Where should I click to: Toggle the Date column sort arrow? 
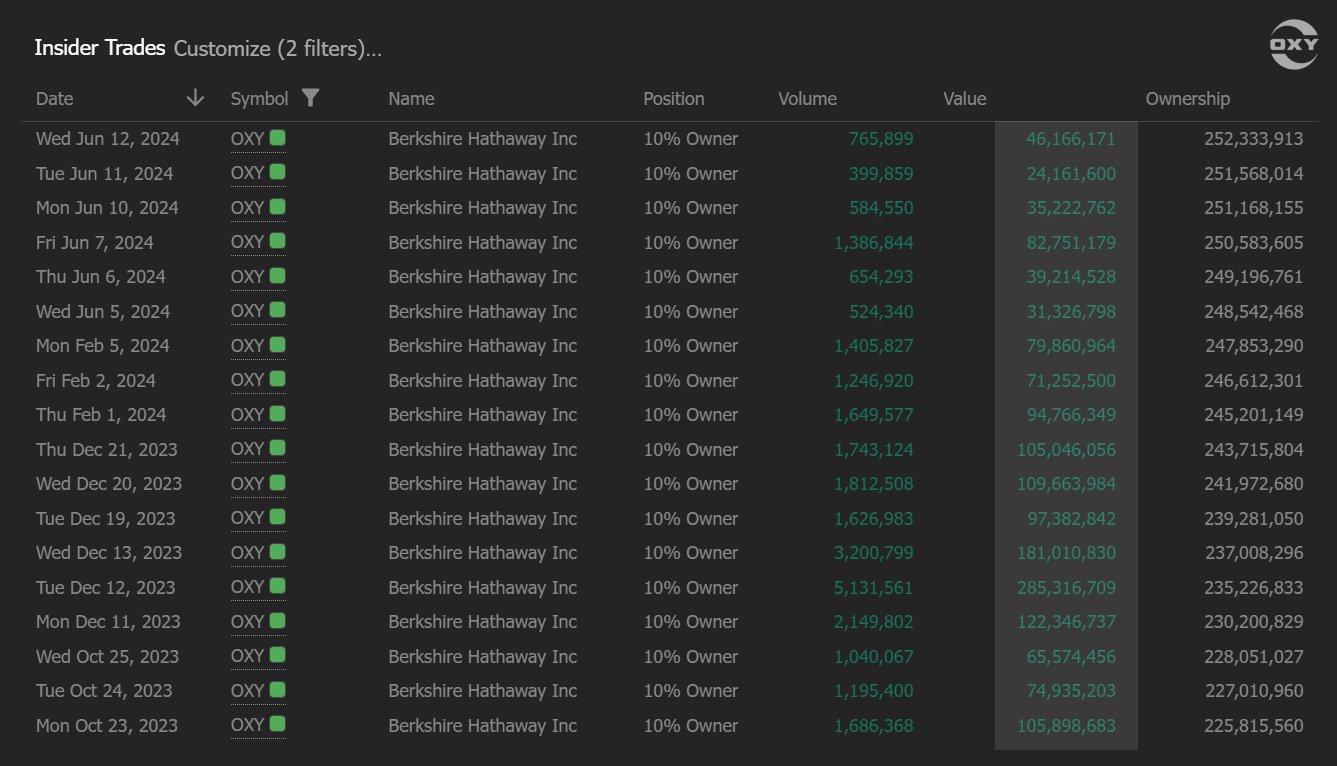[195, 97]
